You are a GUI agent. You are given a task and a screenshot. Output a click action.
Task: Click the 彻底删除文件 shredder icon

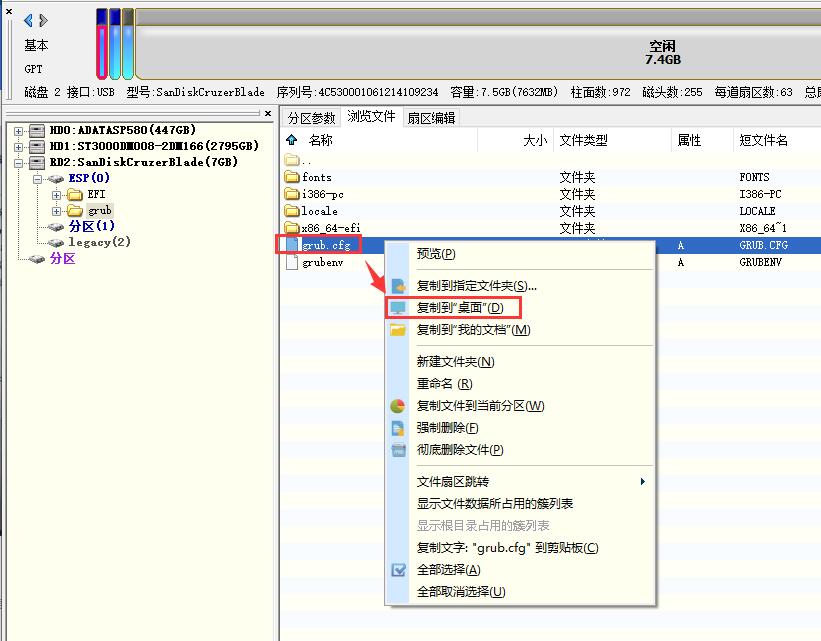pyautogui.click(x=398, y=450)
